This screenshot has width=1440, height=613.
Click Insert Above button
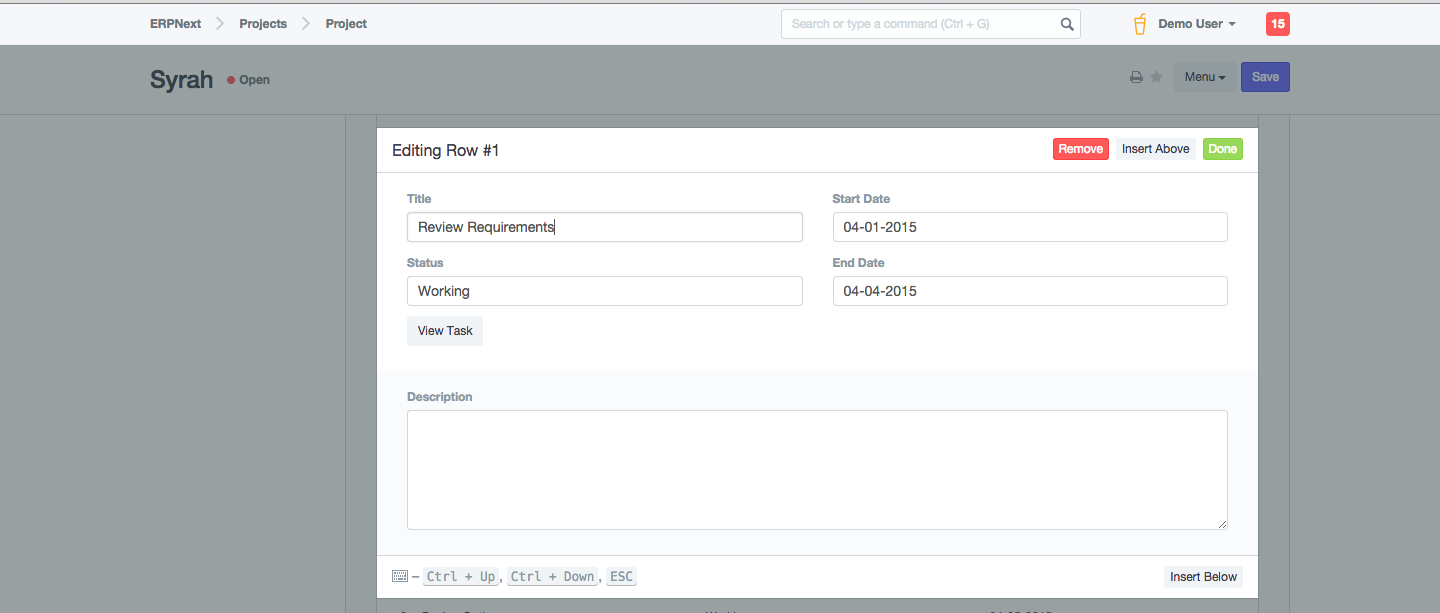click(1155, 149)
